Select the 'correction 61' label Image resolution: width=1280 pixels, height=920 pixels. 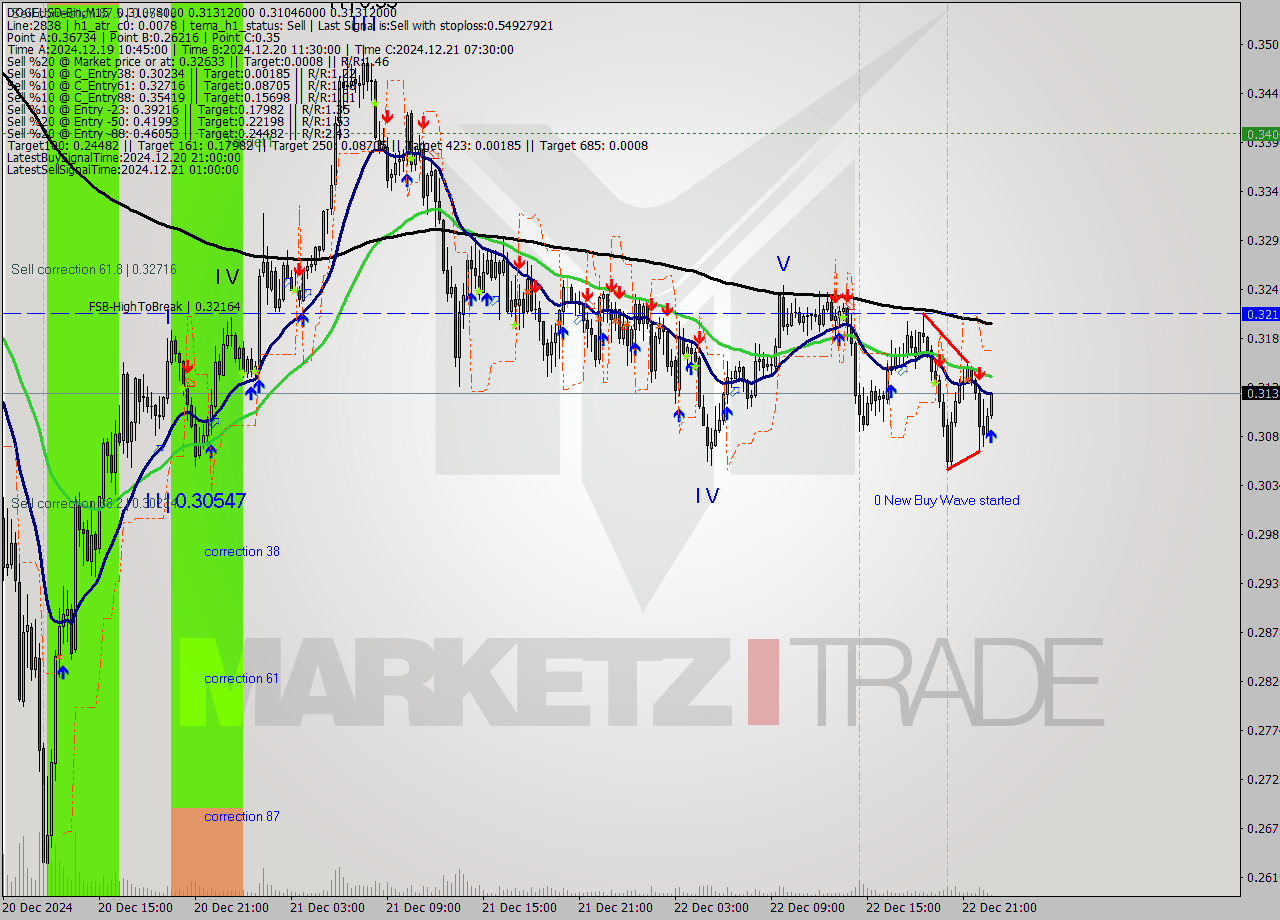click(242, 678)
